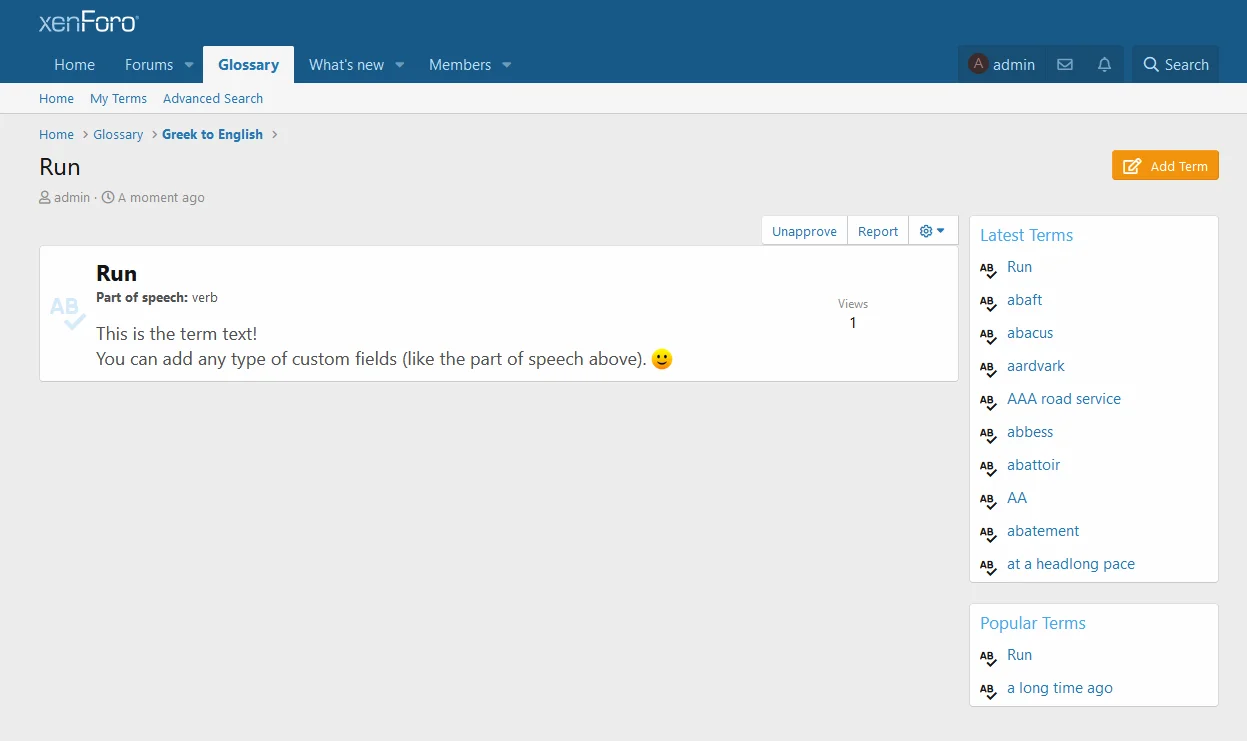Click the Views count value

tap(853, 323)
